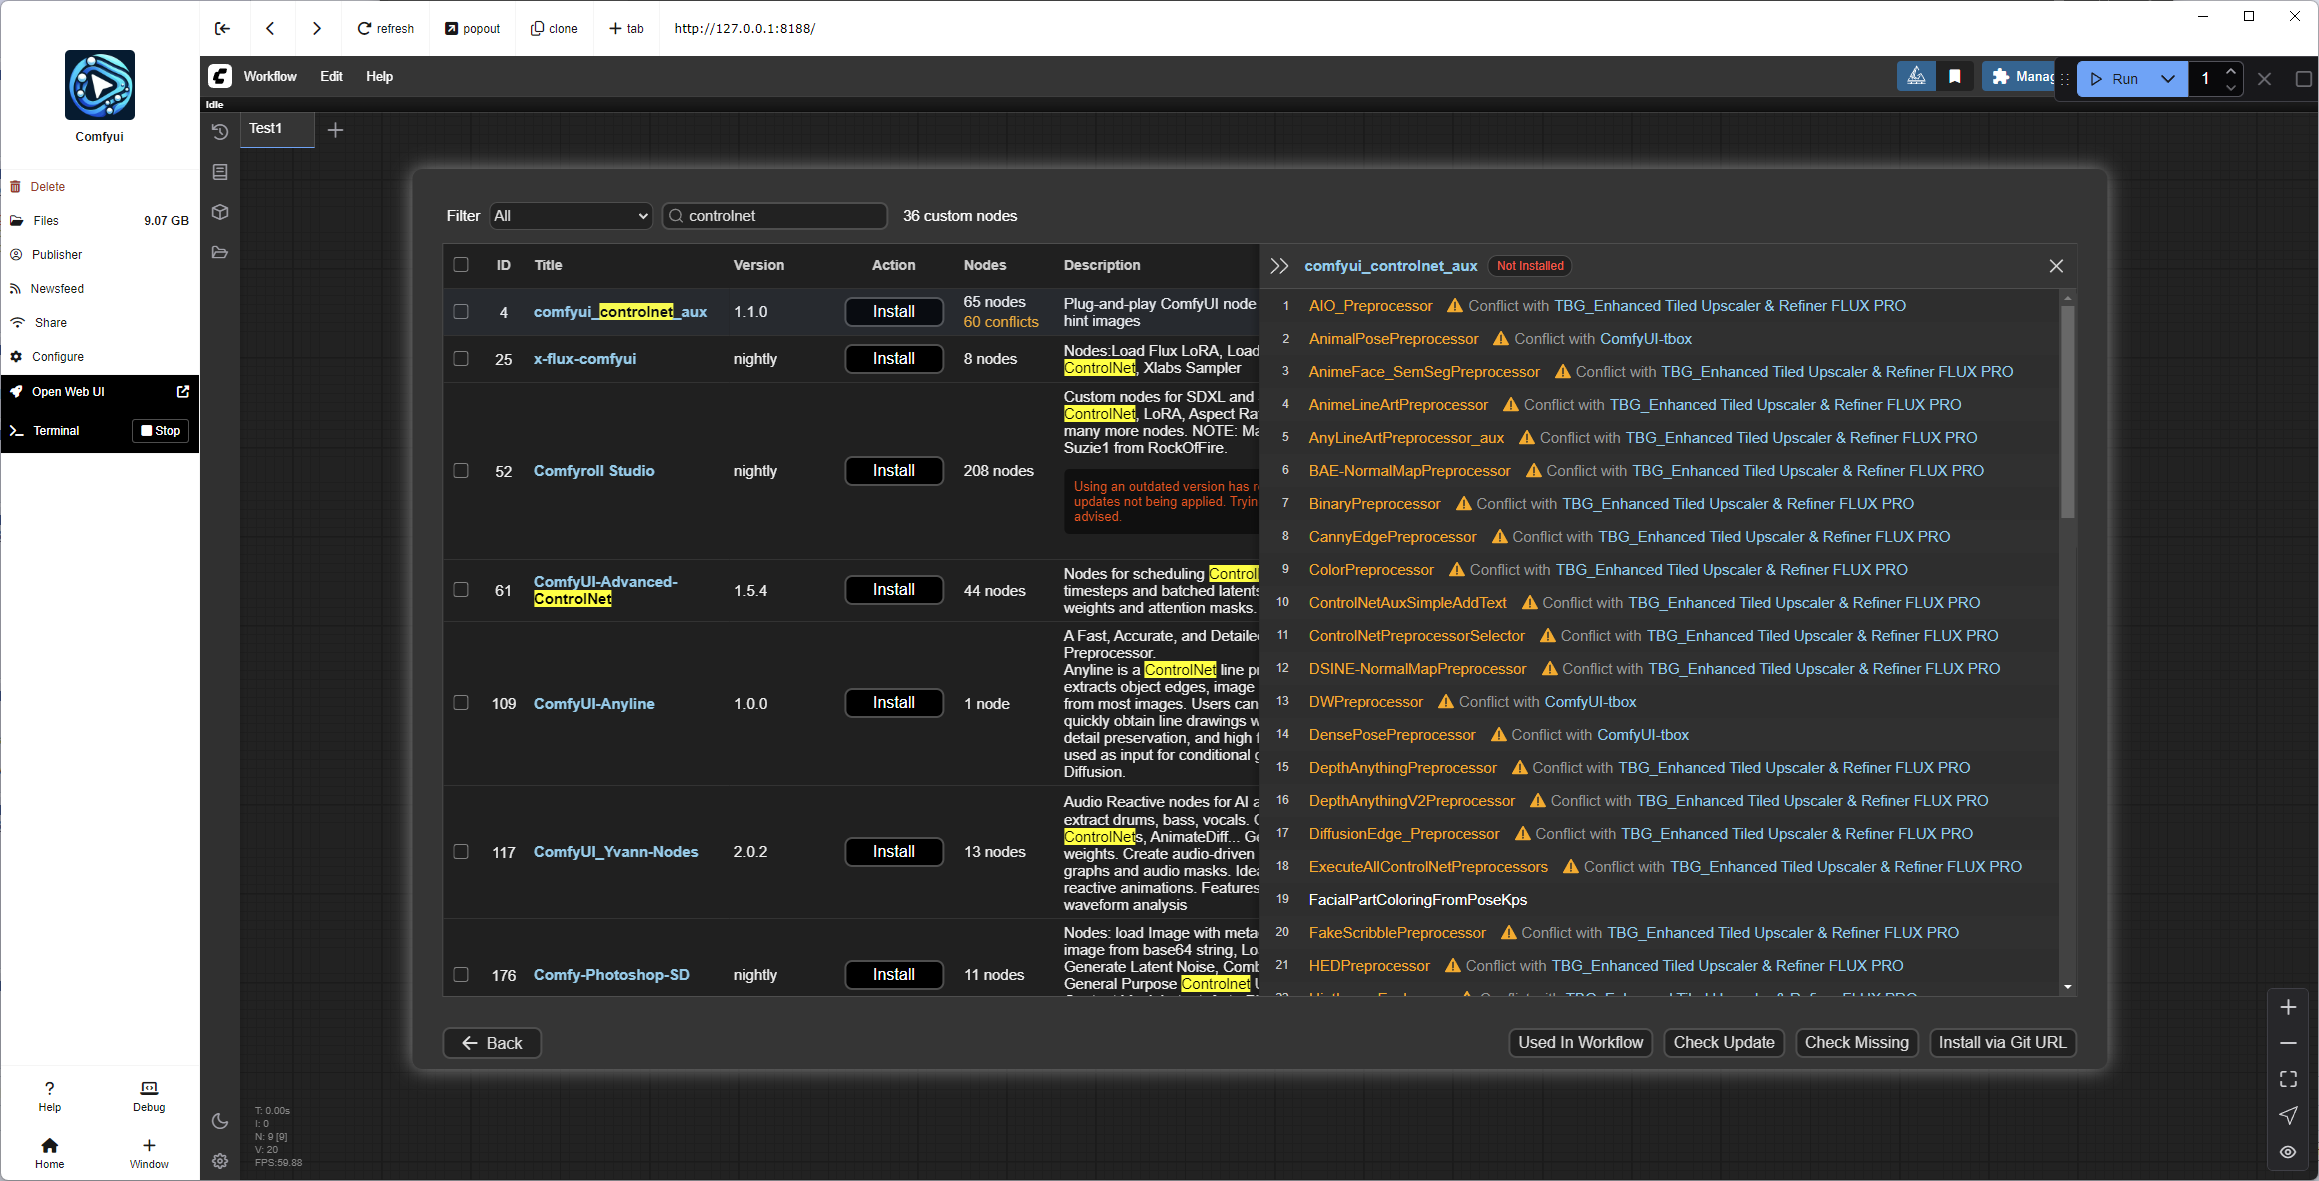This screenshot has height=1181, width=2319.
Task: Select Configure in the left sidebar
Action: click(x=58, y=357)
